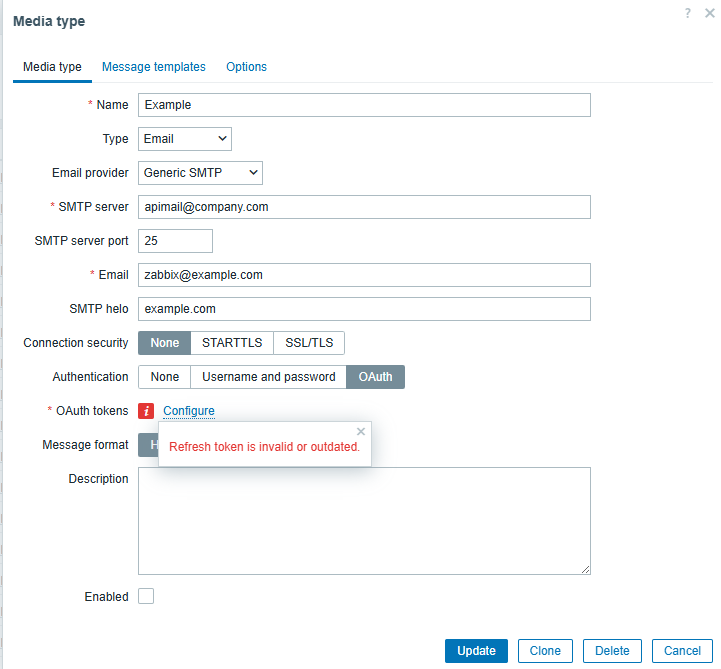This screenshot has height=669, width=721.
Task: Open the Type dropdown showing Email
Action: pos(185,139)
